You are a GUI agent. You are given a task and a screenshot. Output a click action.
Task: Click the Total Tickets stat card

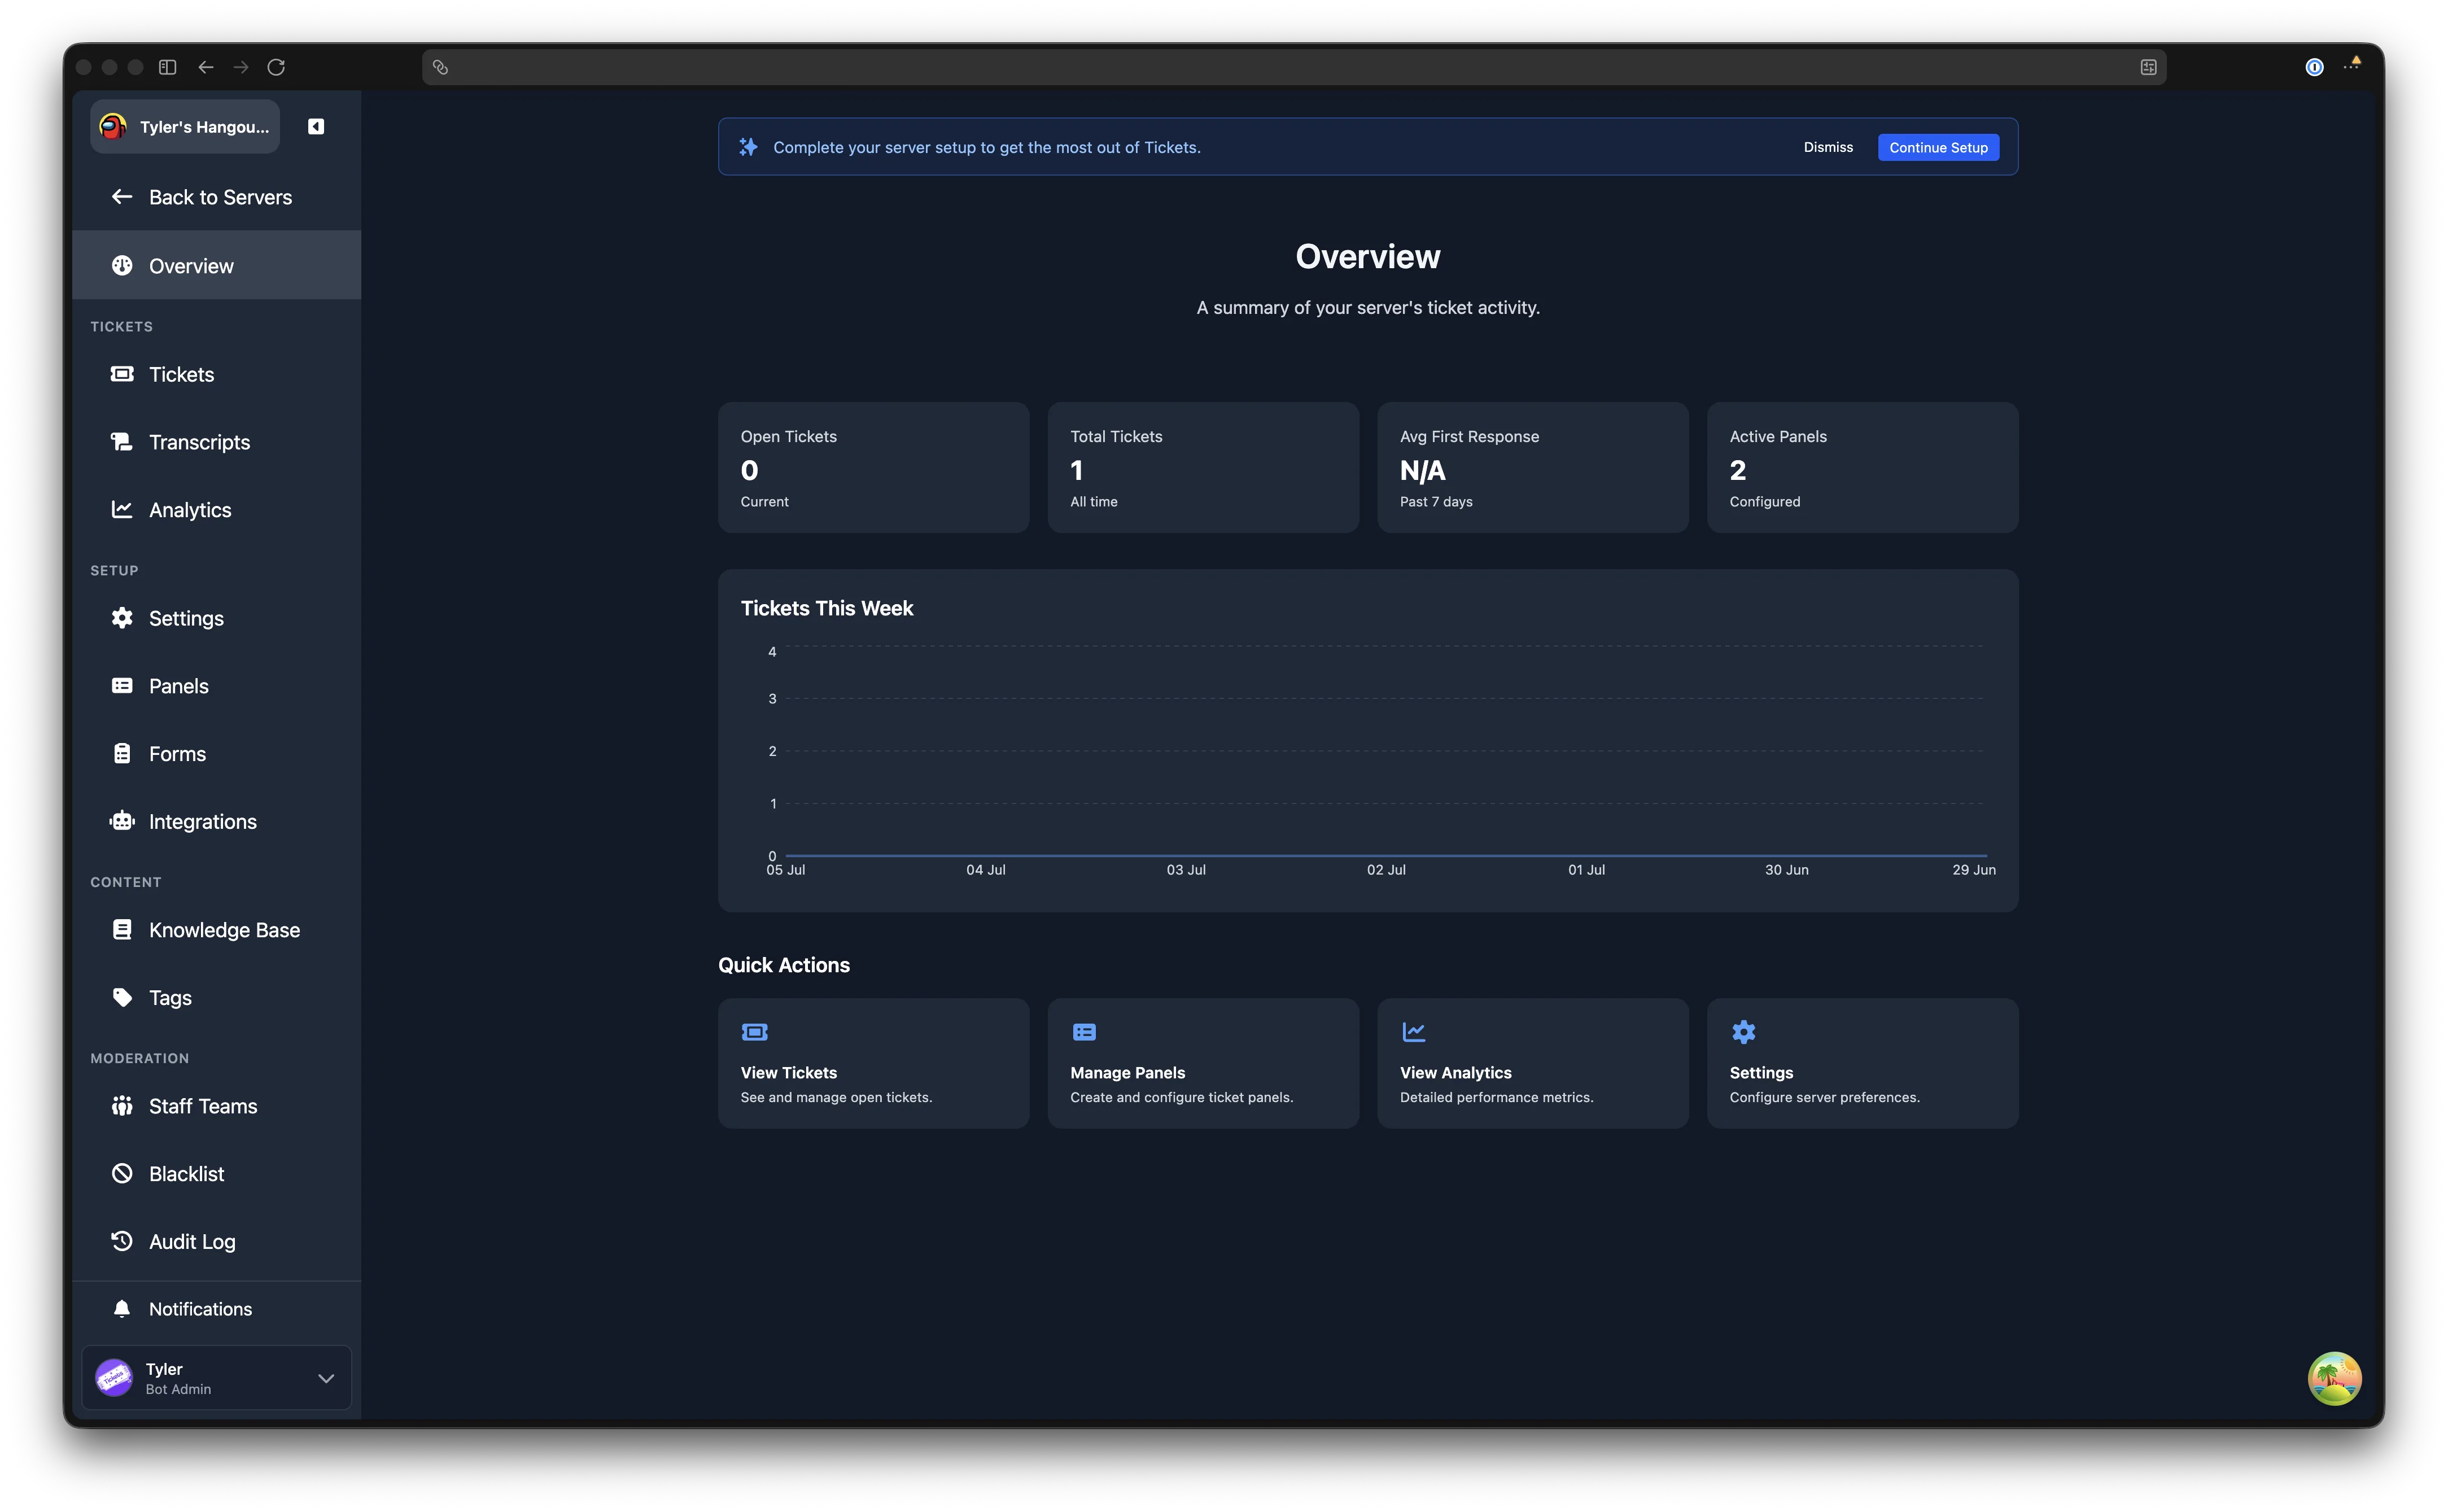coord(1203,467)
